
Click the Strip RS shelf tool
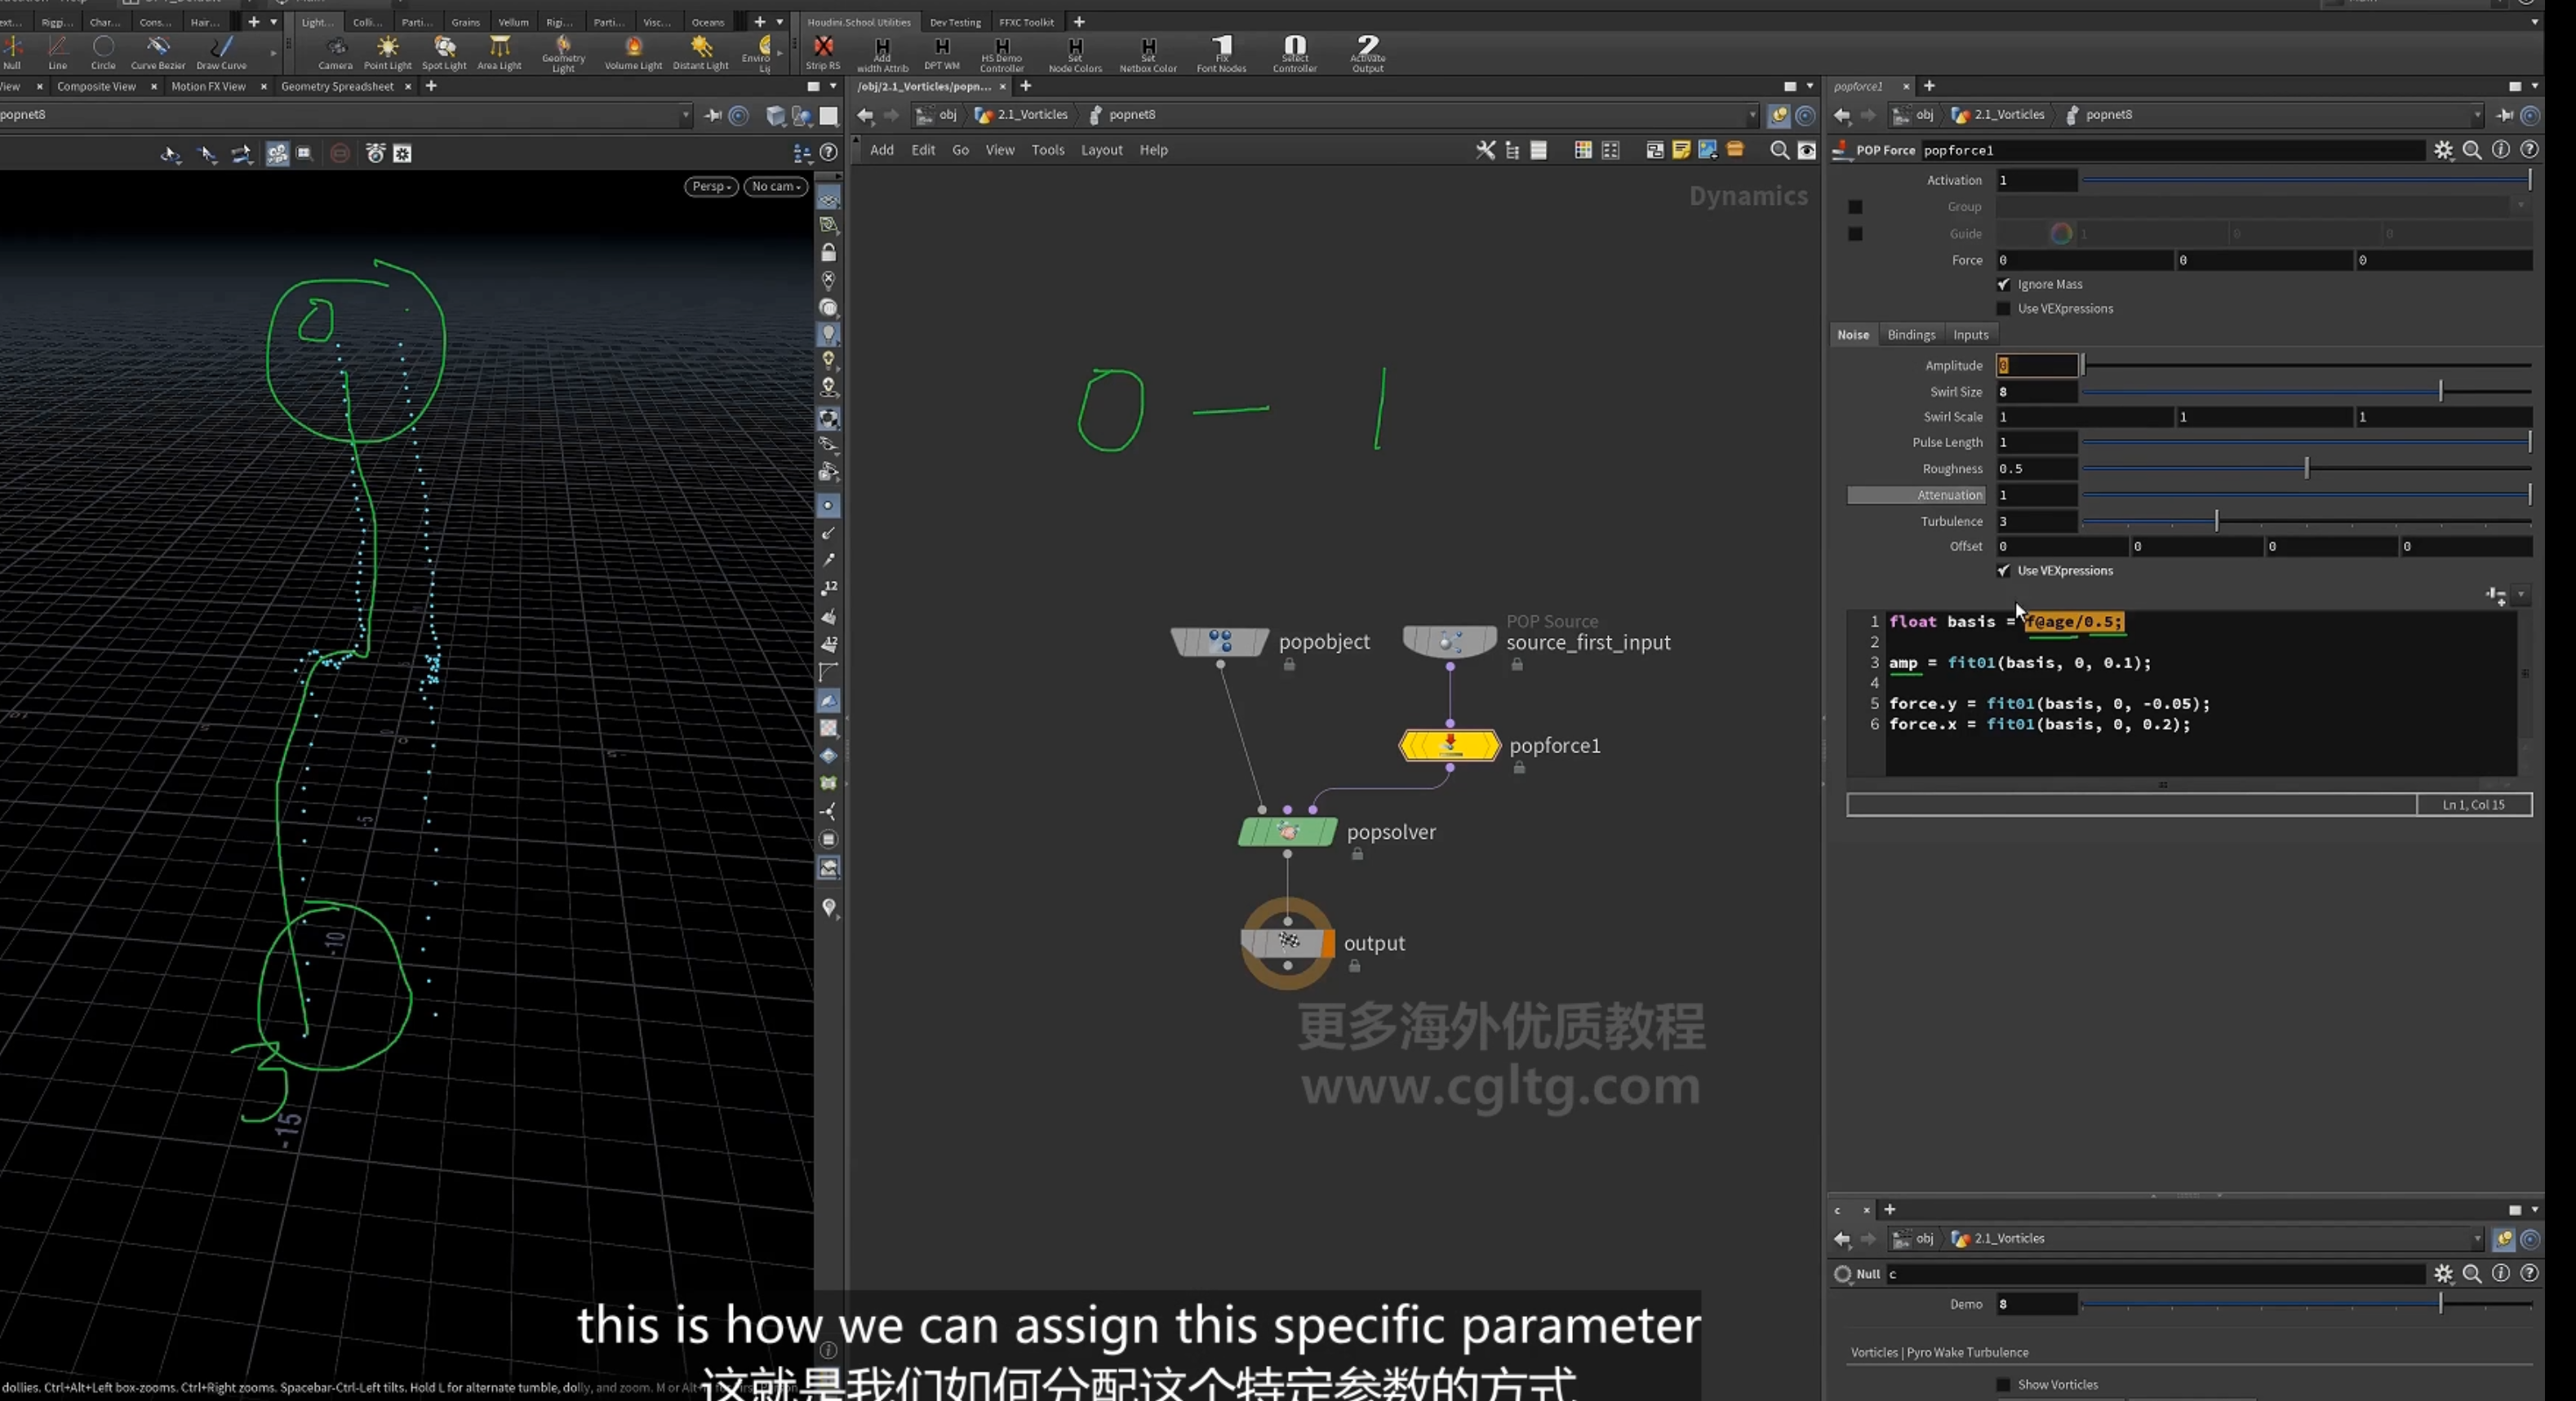coord(823,53)
